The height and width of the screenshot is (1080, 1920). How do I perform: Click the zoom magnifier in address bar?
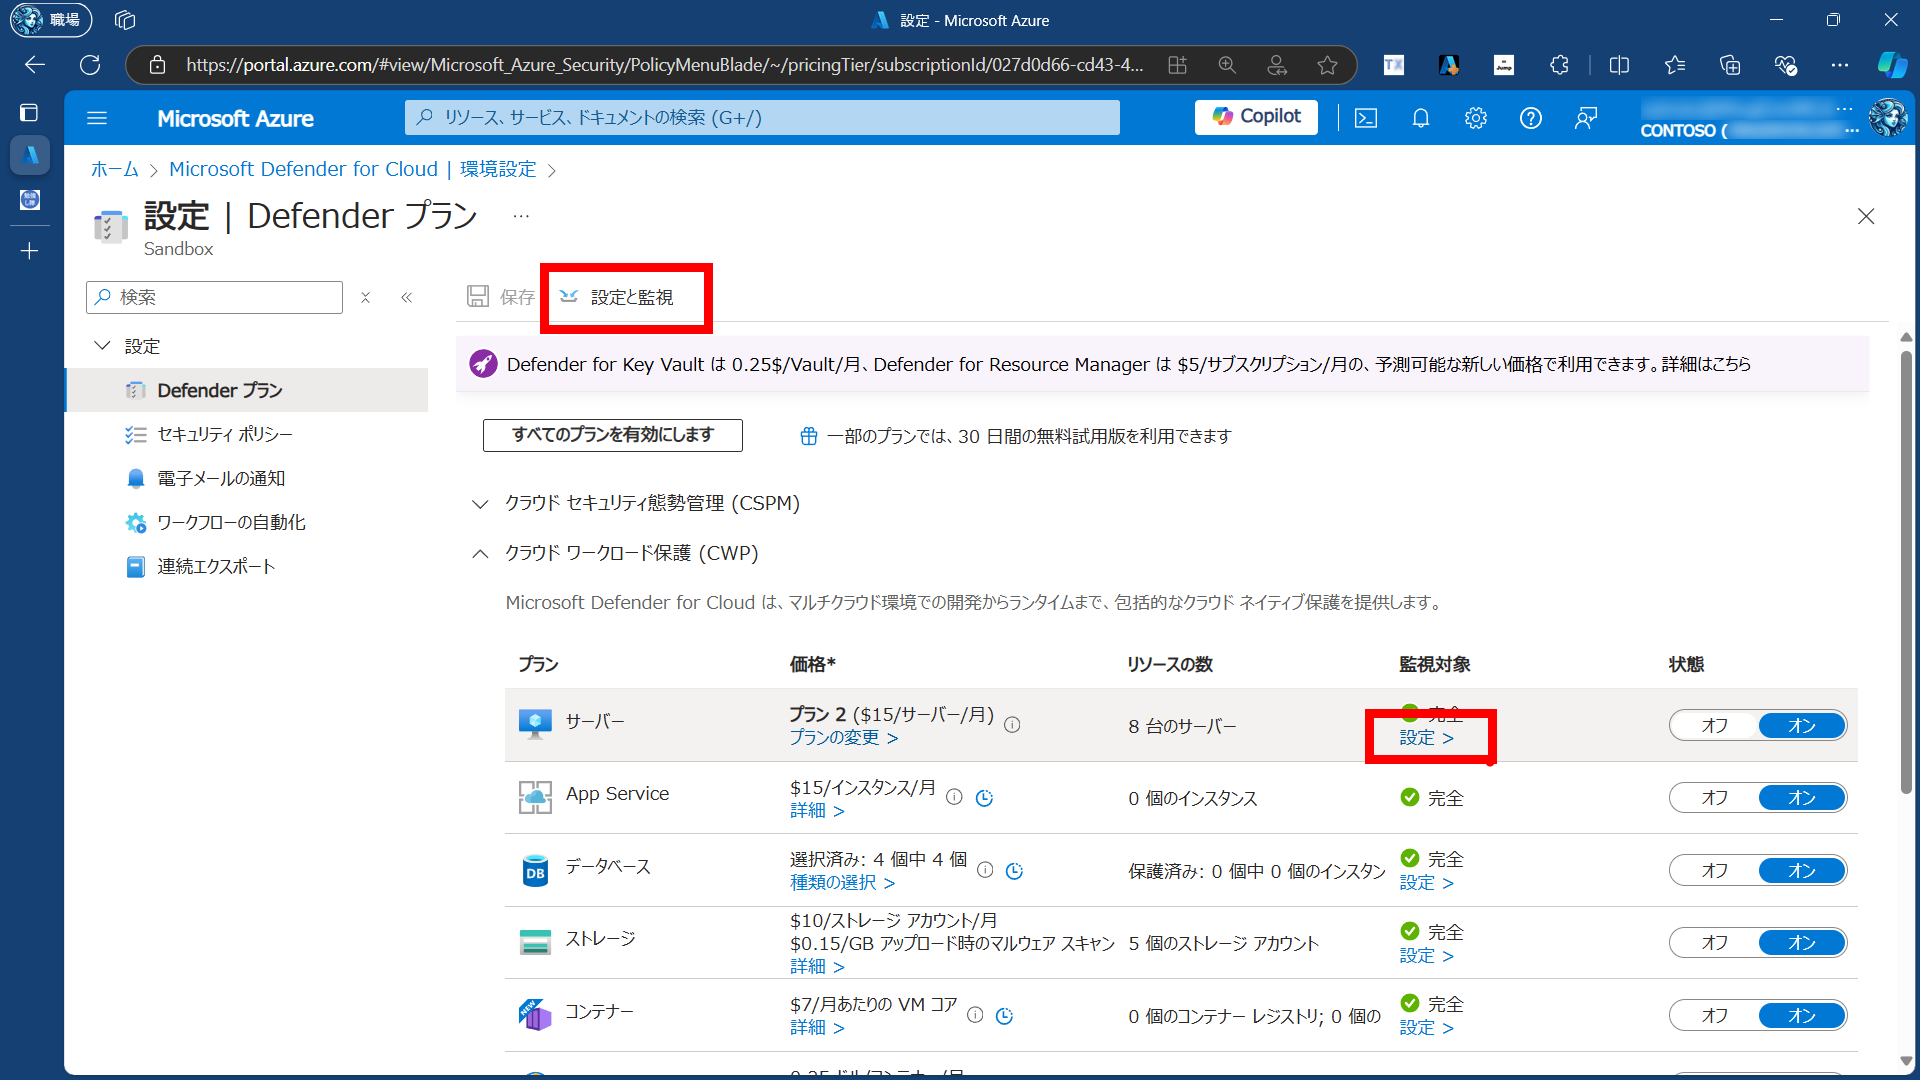pos(1227,65)
